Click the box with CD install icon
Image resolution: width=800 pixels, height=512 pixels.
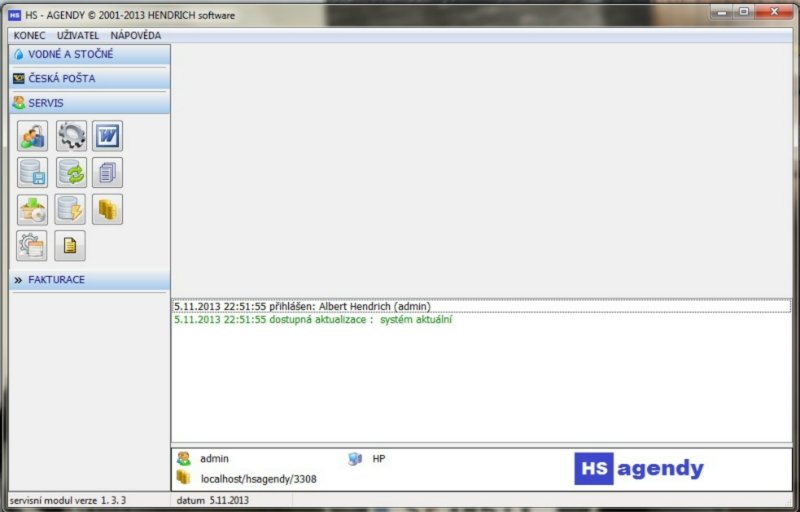pyautogui.click(x=33, y=209)
